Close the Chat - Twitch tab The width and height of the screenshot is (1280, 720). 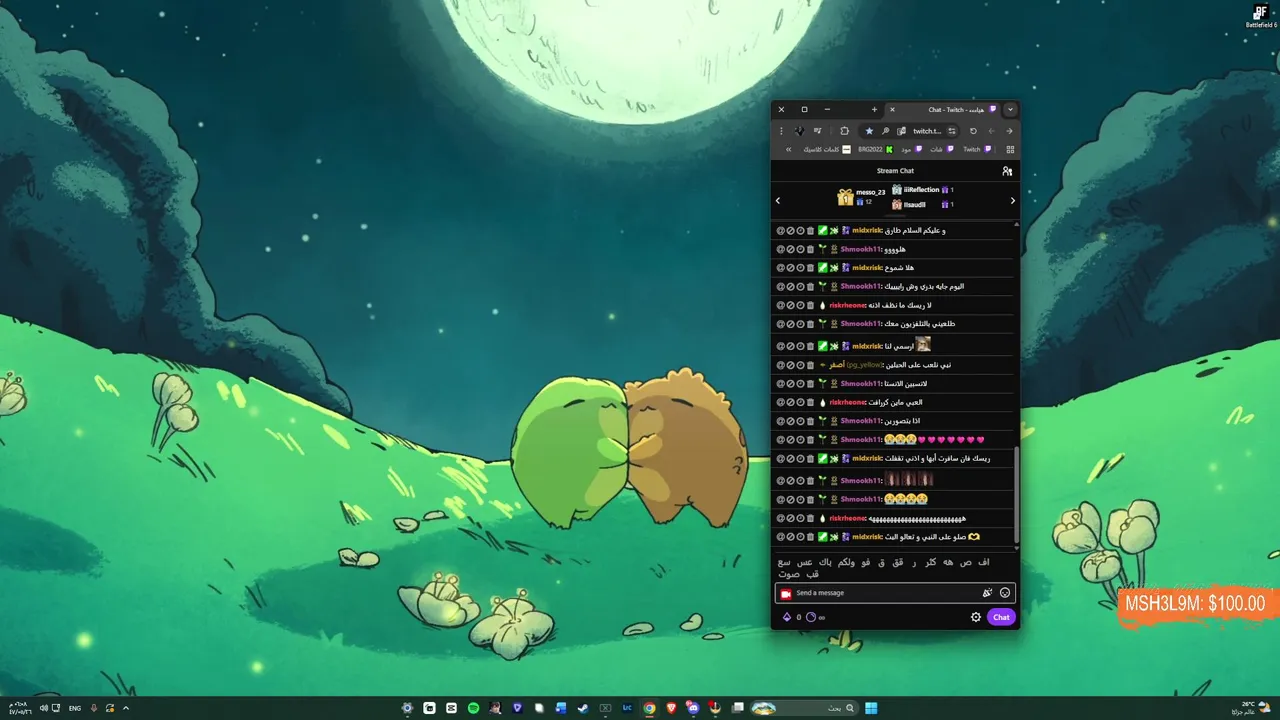click(x=892, y=109)
